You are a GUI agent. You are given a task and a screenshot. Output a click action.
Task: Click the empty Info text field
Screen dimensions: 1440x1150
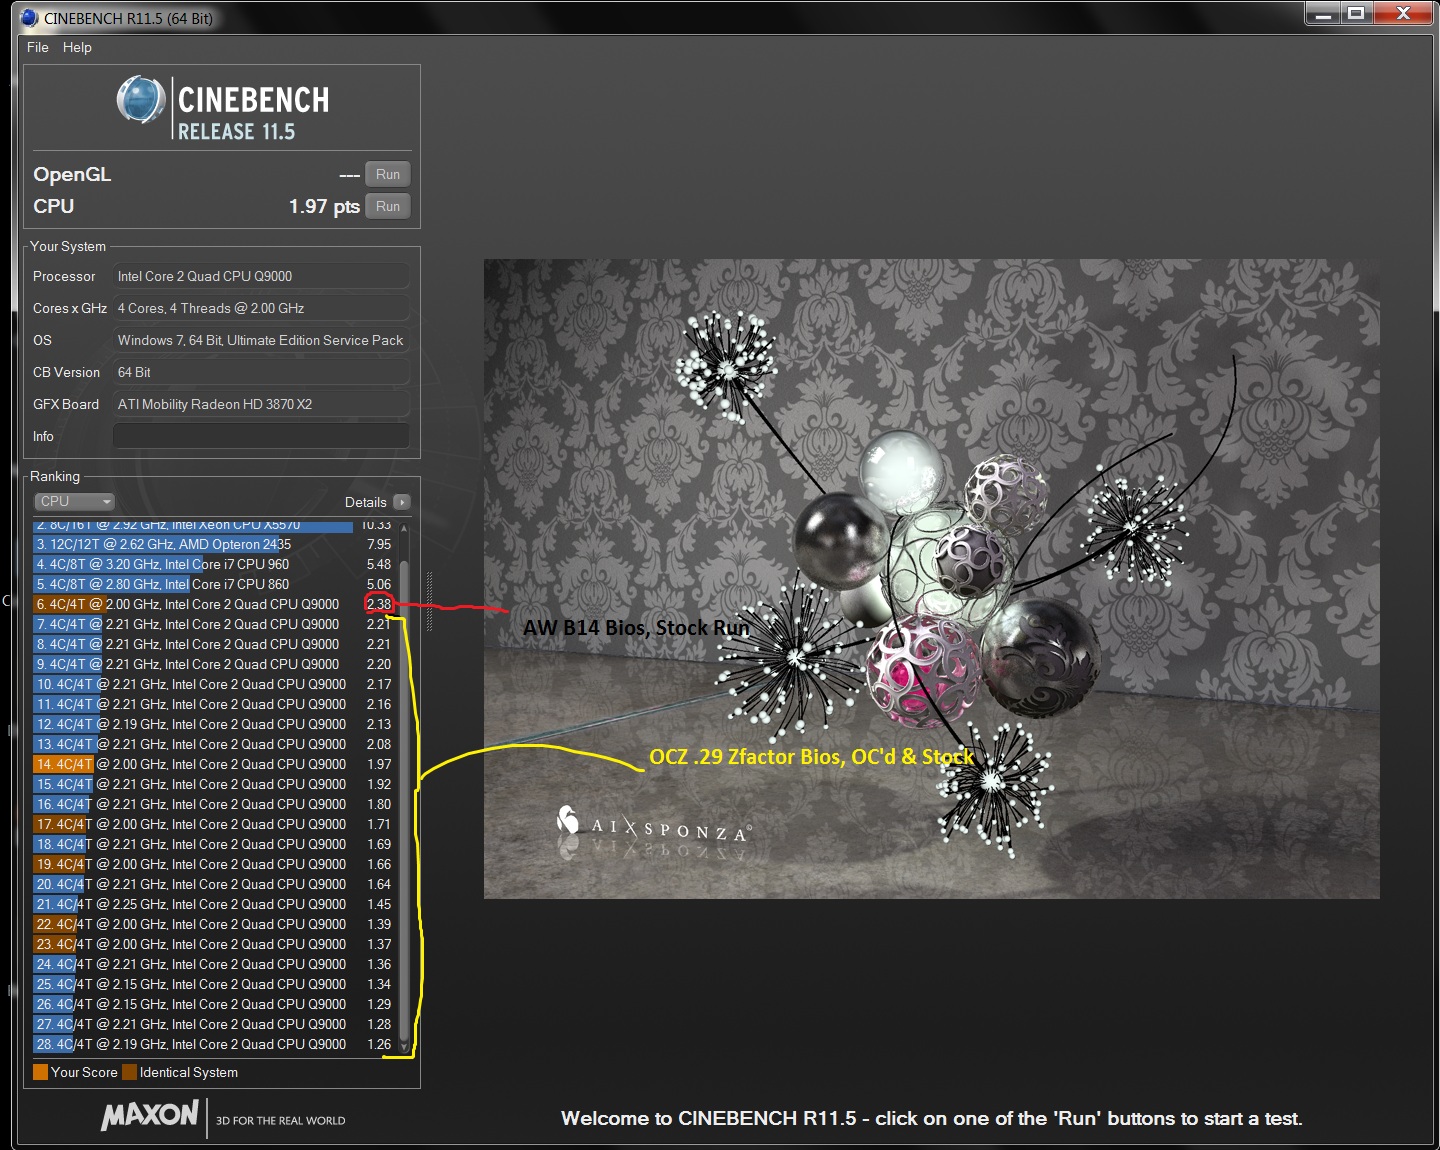[261, 436]
